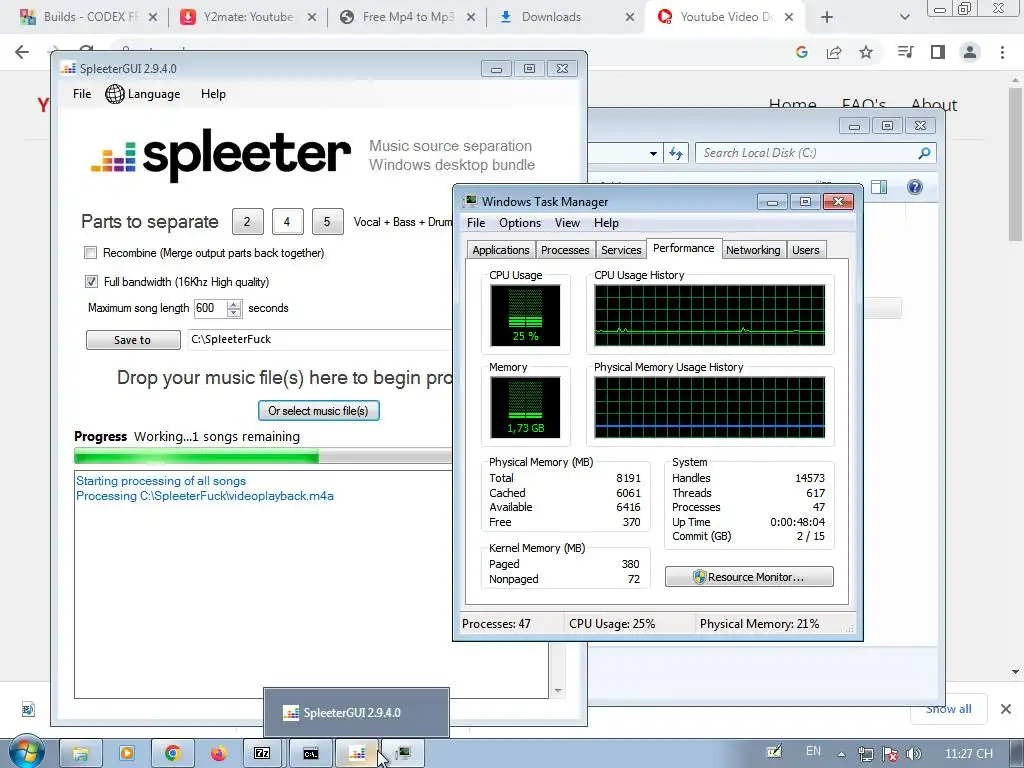The height and width of the screenshot is (768, 1024).
Task: Click the downloaded file icon in Chrome's download bar
Action: 27,709
